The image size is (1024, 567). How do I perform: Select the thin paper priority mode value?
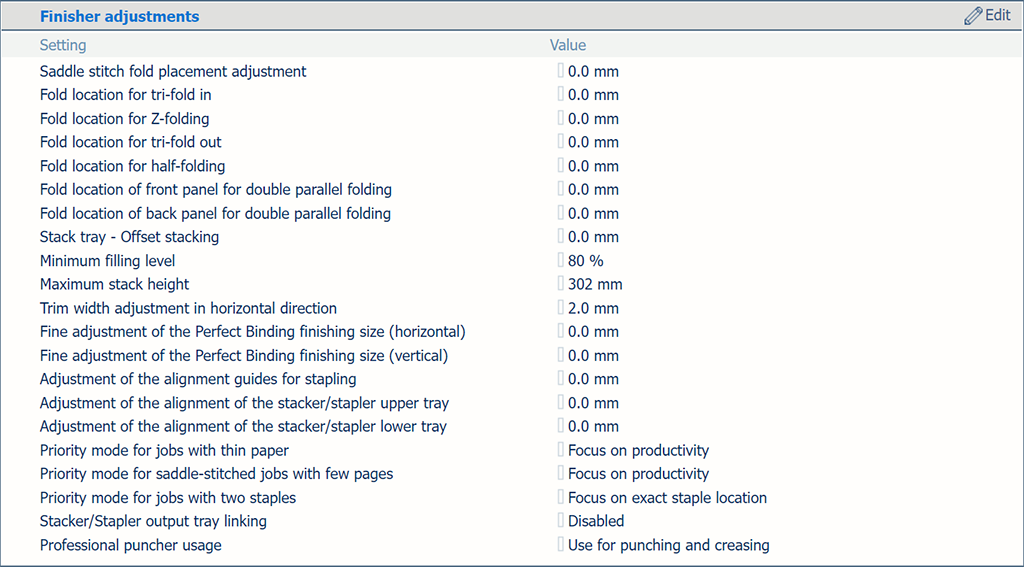tap(638, 450)
